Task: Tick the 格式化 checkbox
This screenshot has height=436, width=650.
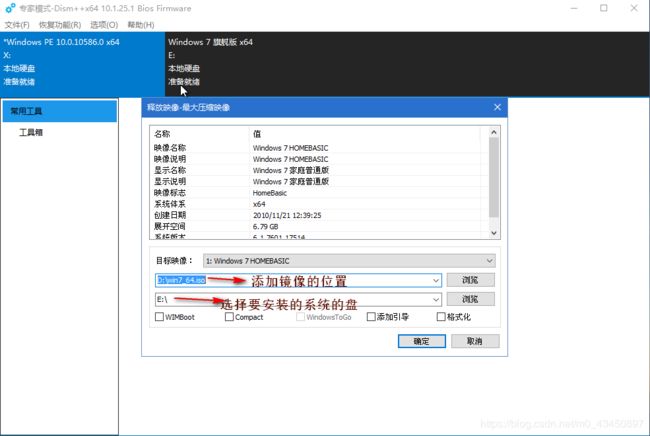Action: click(x=441, y=317)
